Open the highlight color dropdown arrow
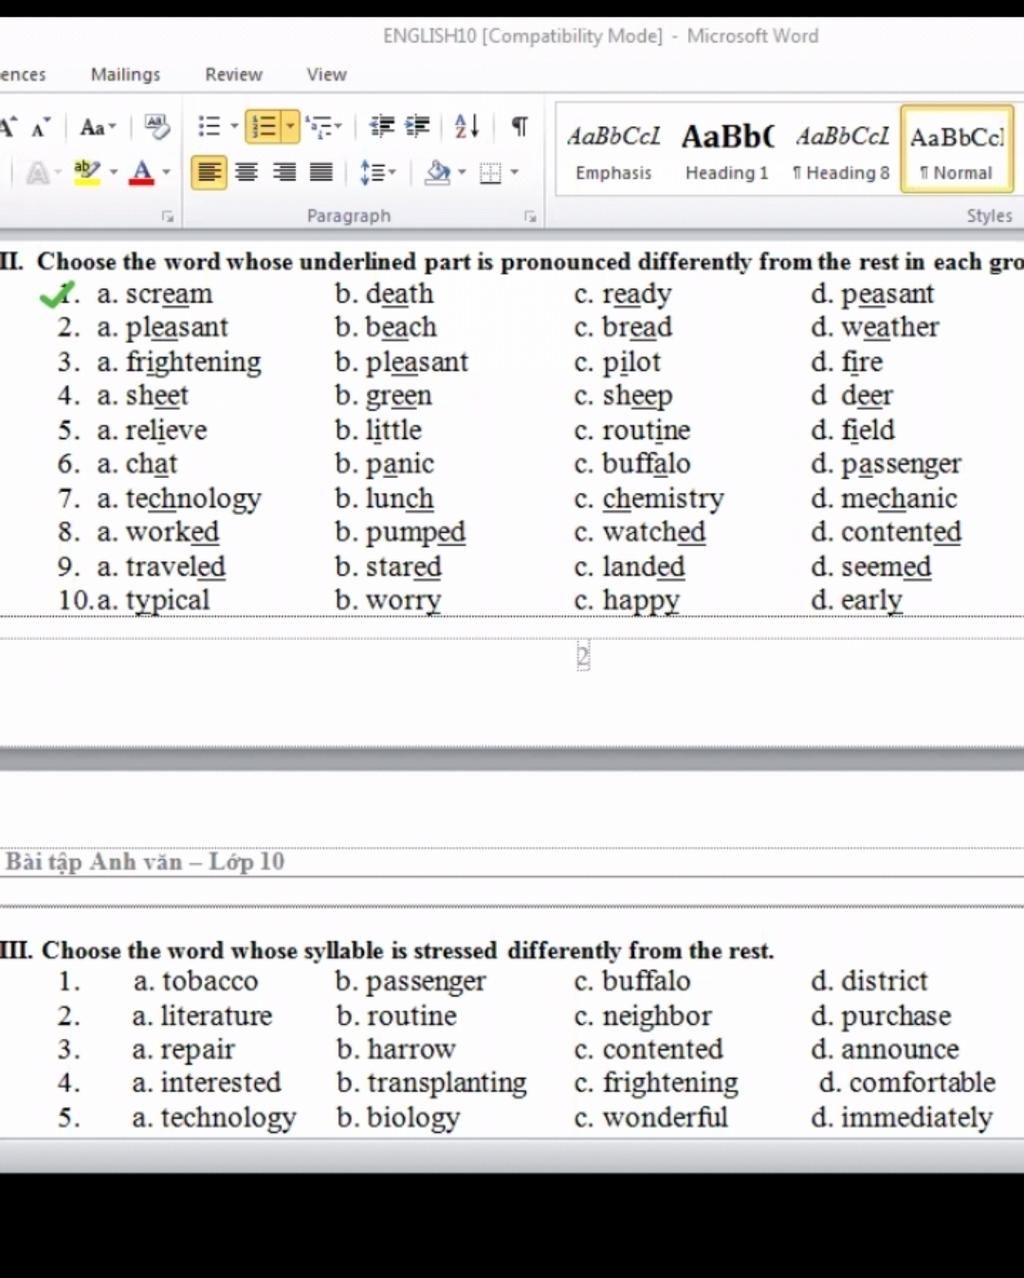 [x=113, y=173]
